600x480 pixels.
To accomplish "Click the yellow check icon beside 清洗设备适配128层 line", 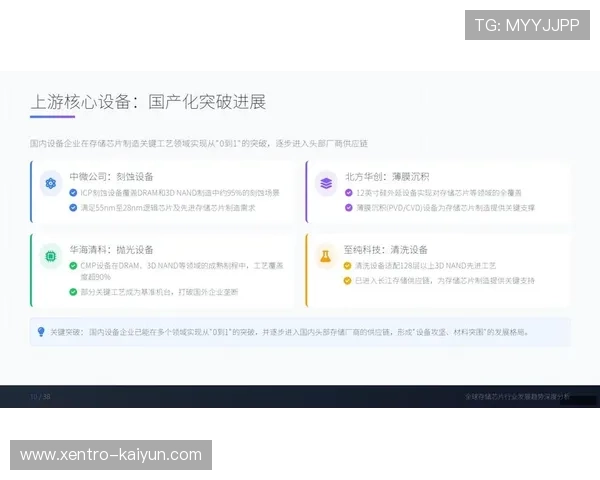I will tap(347, 266).
